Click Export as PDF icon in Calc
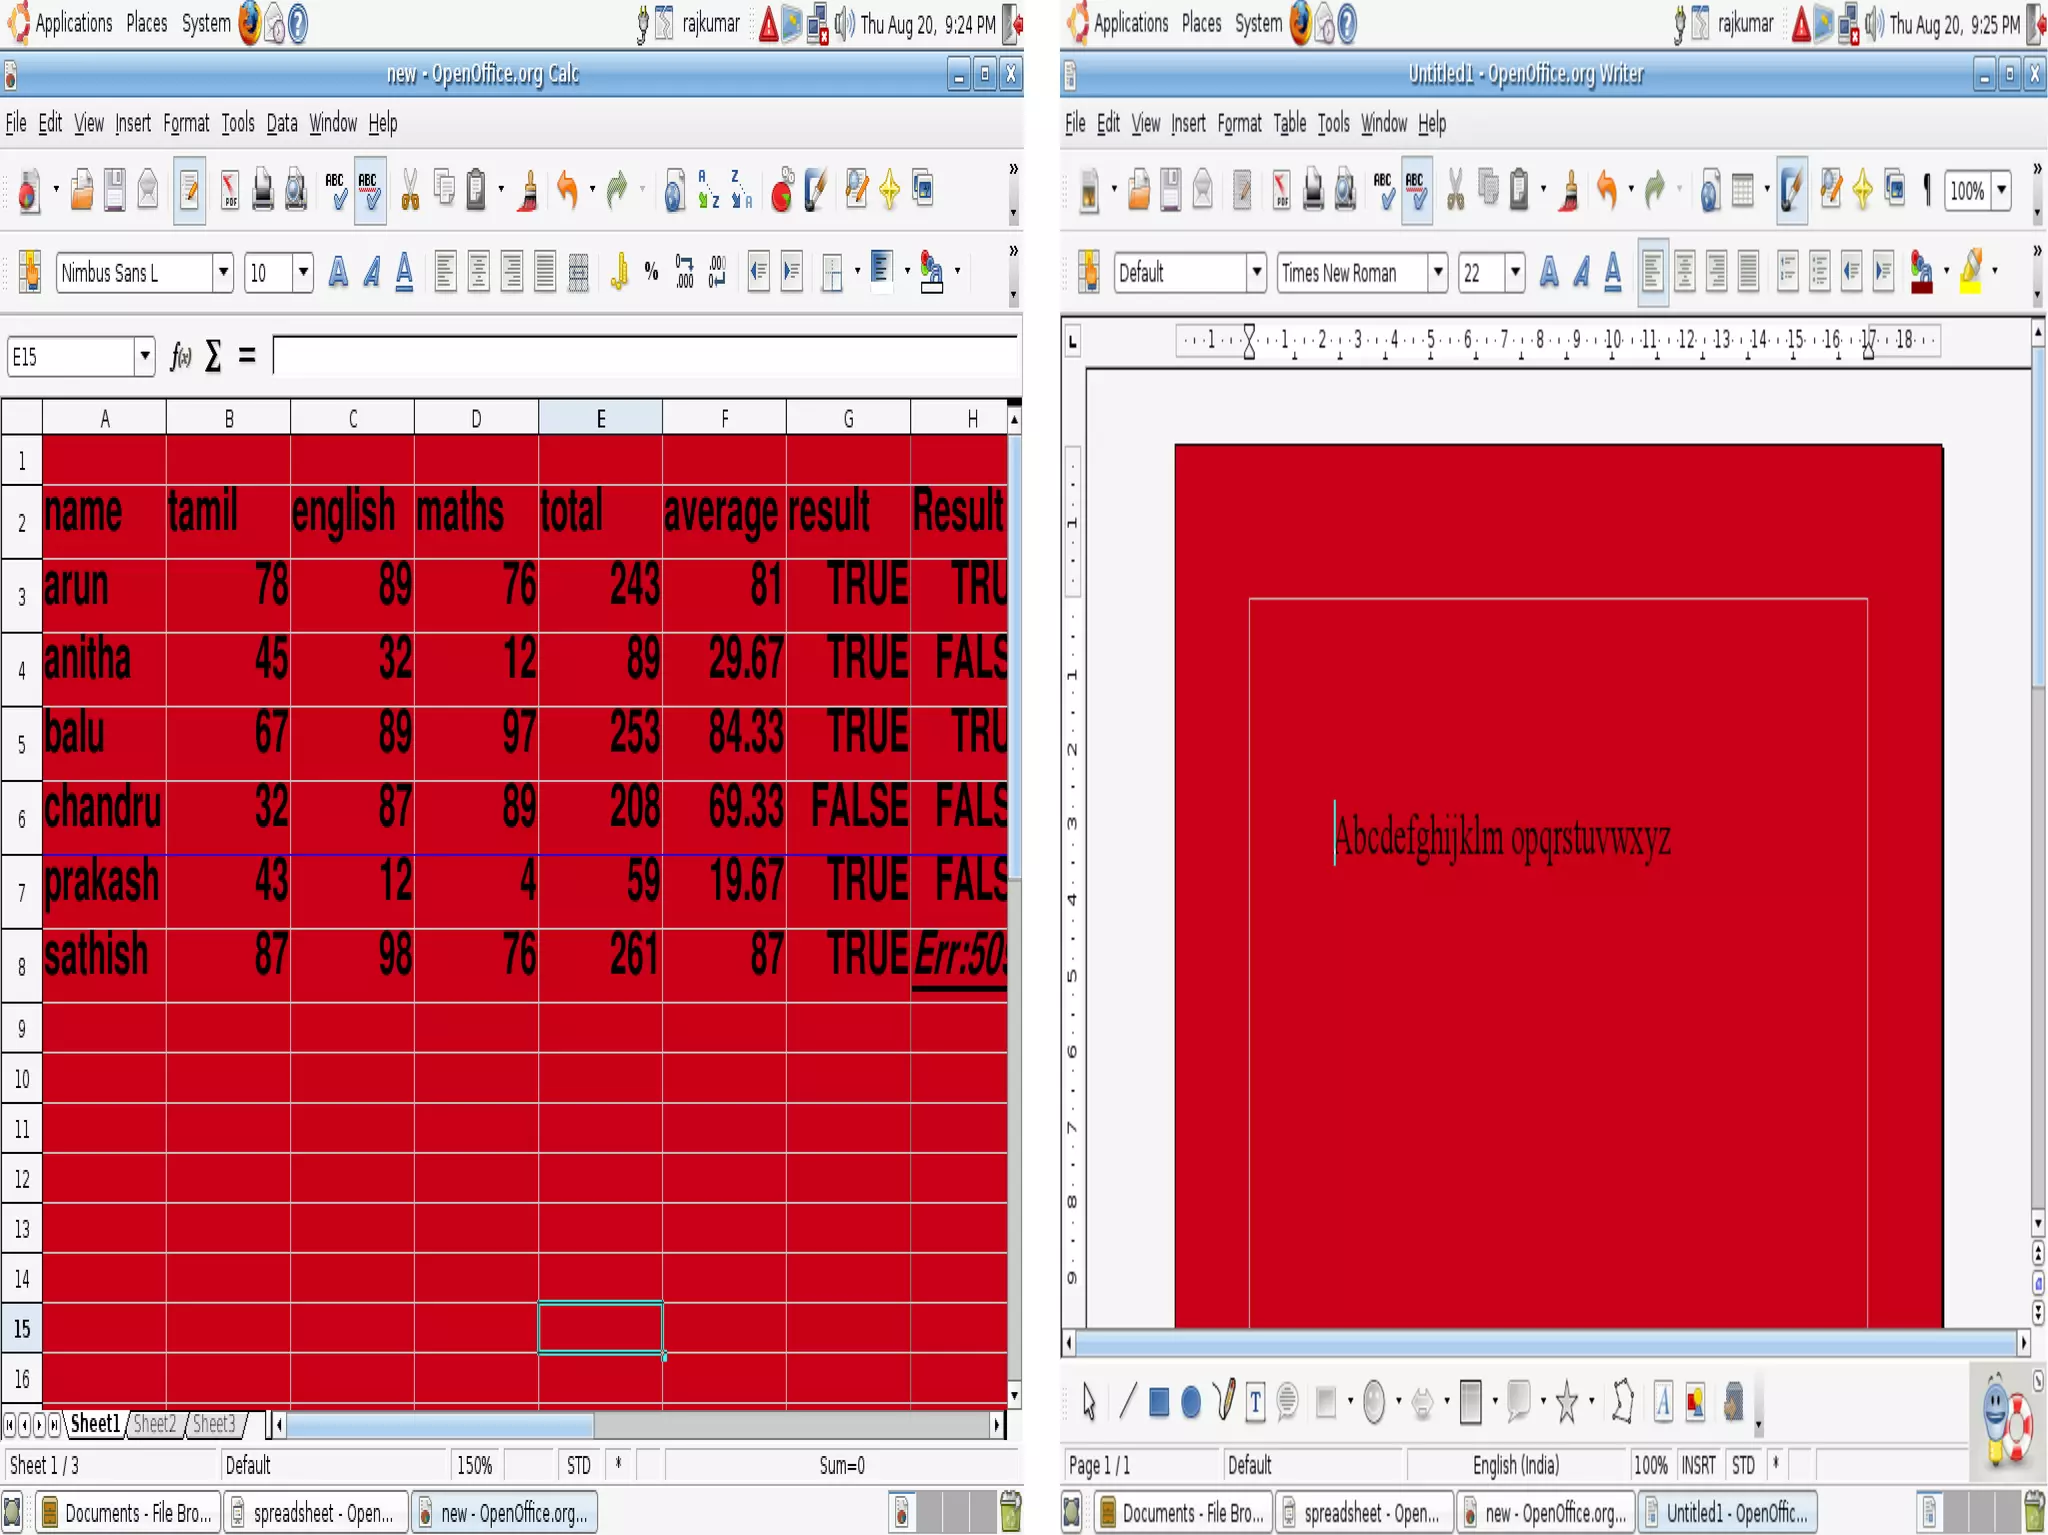The width and height of the screenshot is (2048, 1535). point(230,189)
